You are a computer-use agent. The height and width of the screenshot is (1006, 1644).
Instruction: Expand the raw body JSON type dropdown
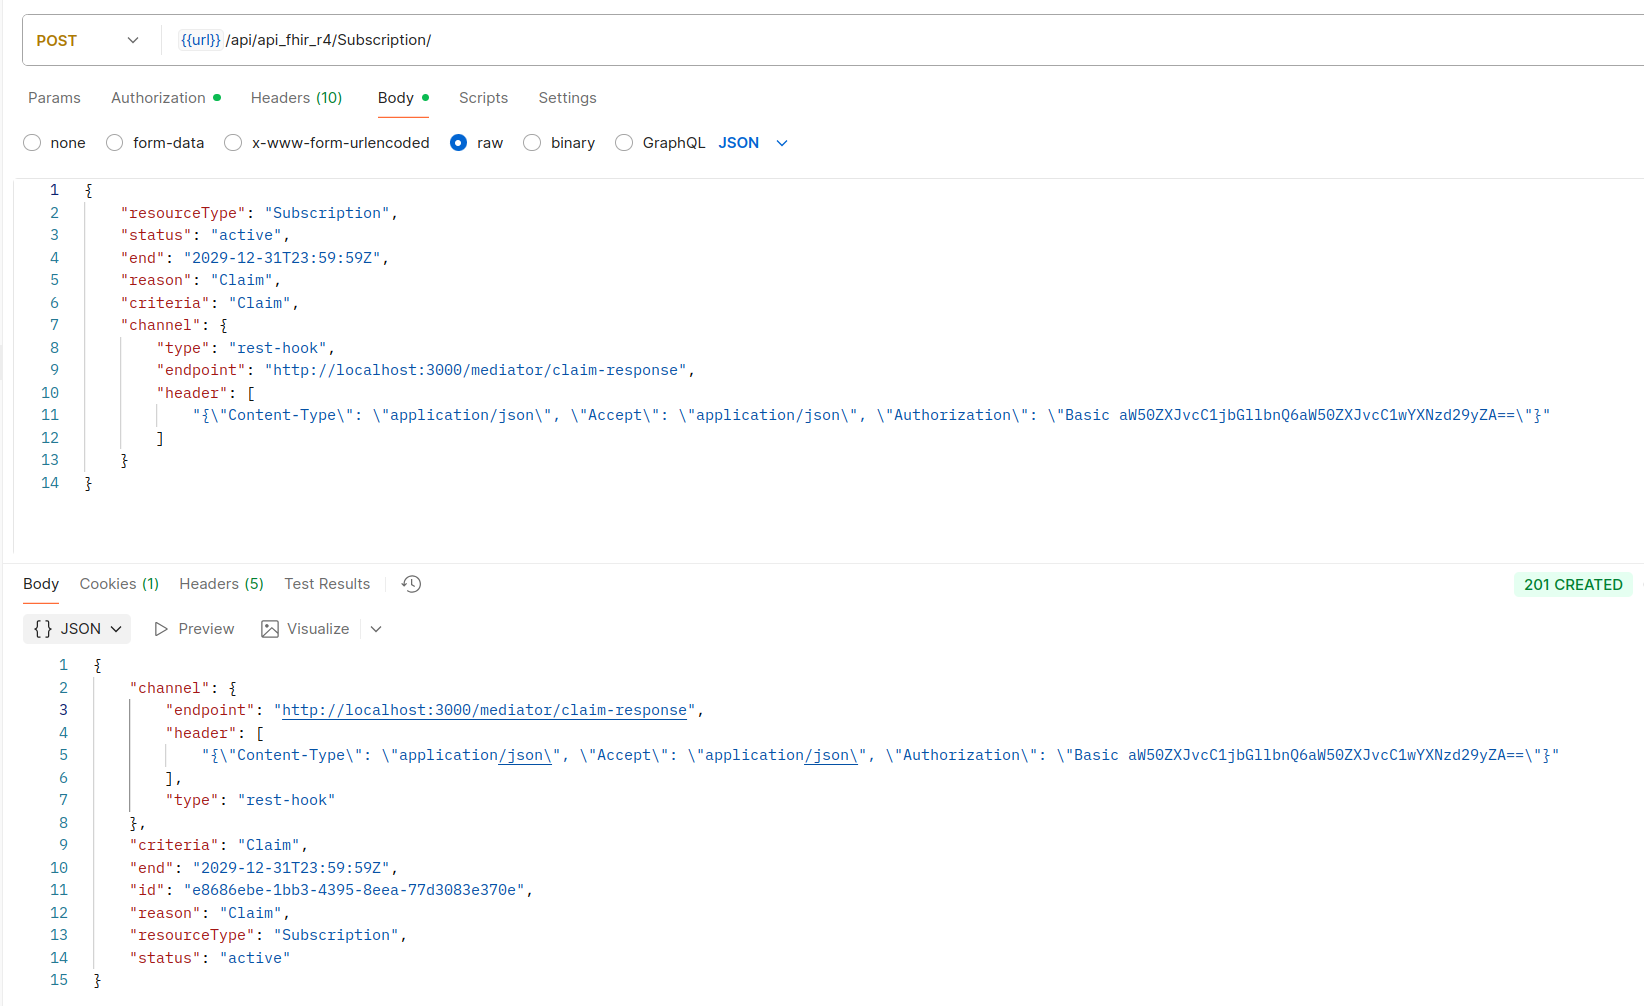coord(782,143)
